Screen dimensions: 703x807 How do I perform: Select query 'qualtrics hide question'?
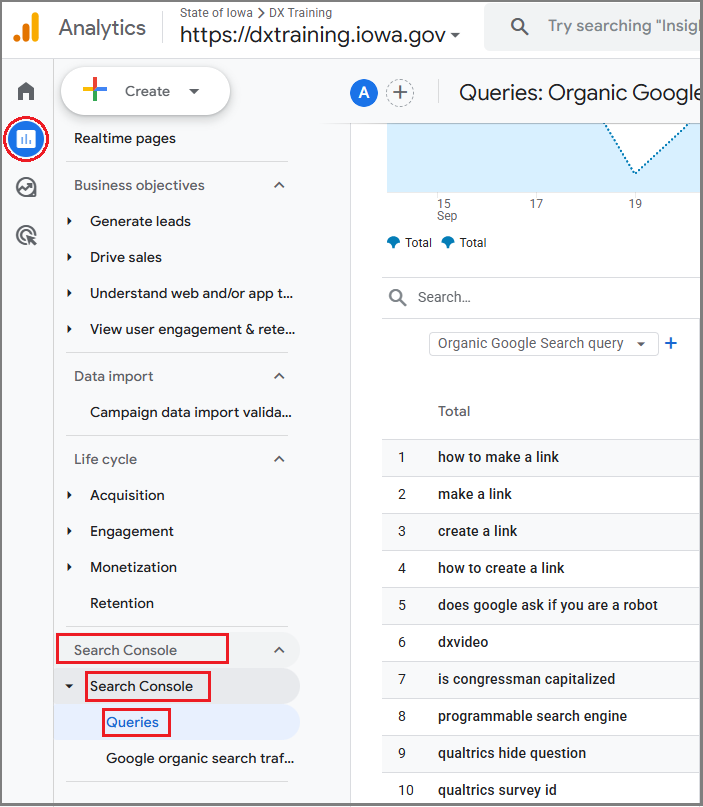[x=512, y=753]
